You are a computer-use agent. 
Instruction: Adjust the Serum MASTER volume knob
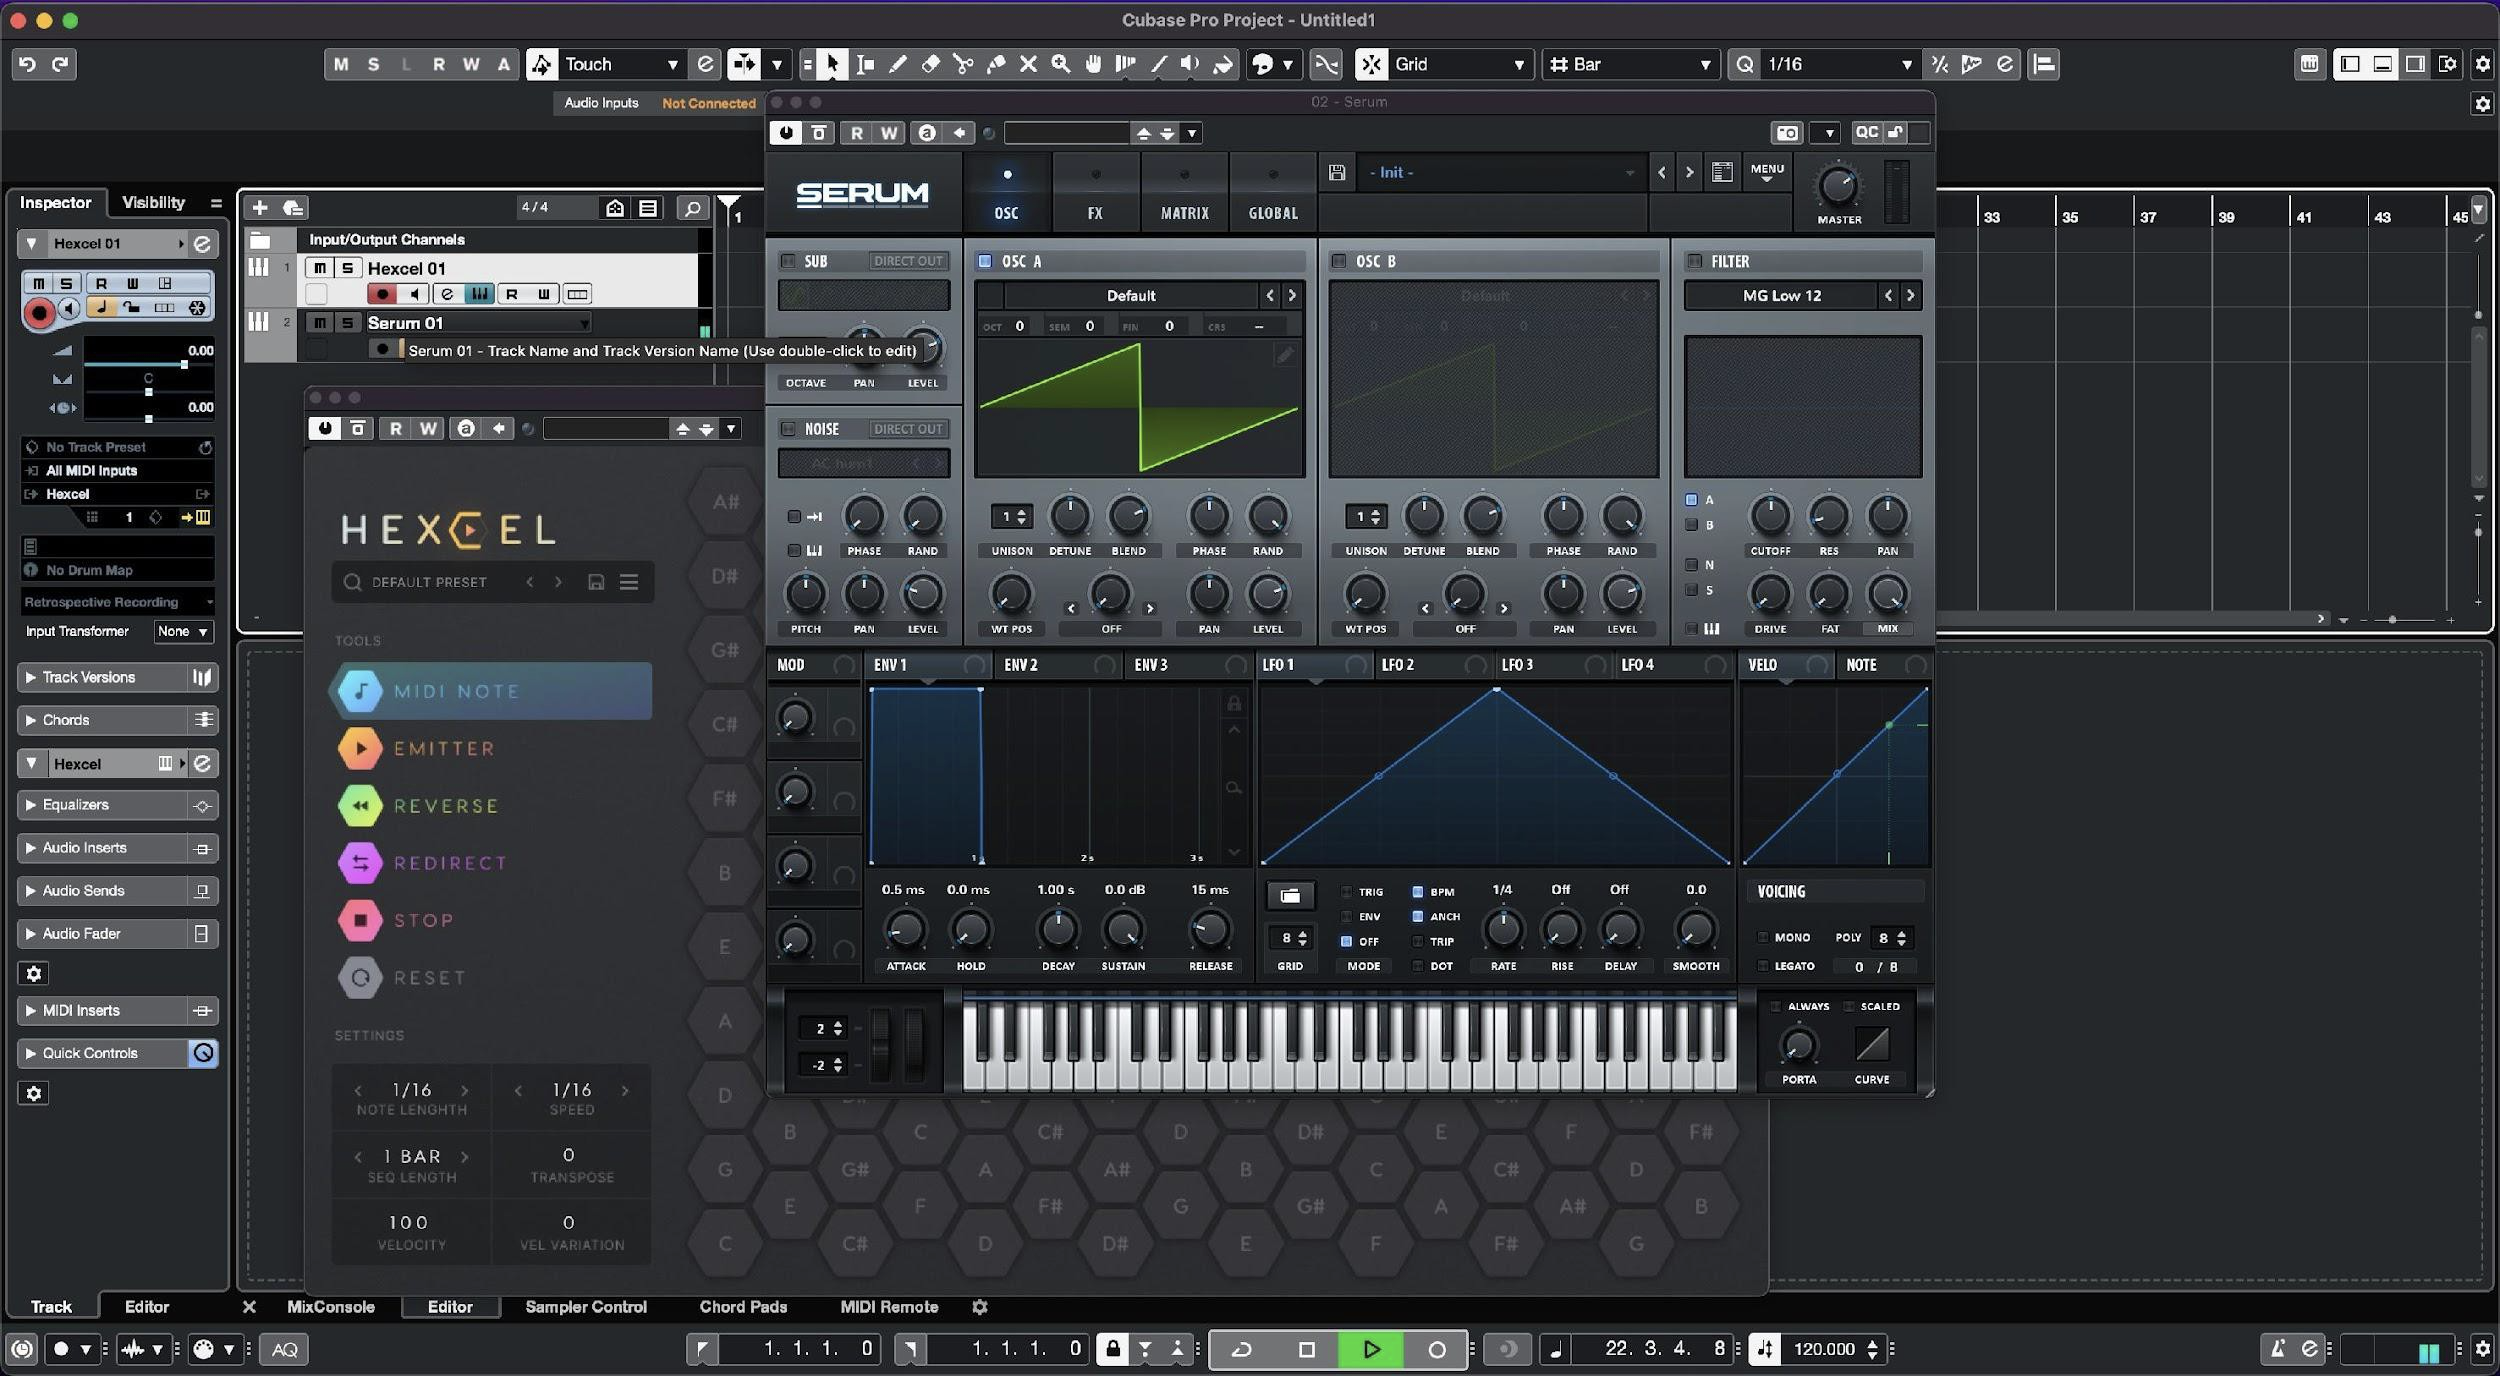coord(1838,186)
